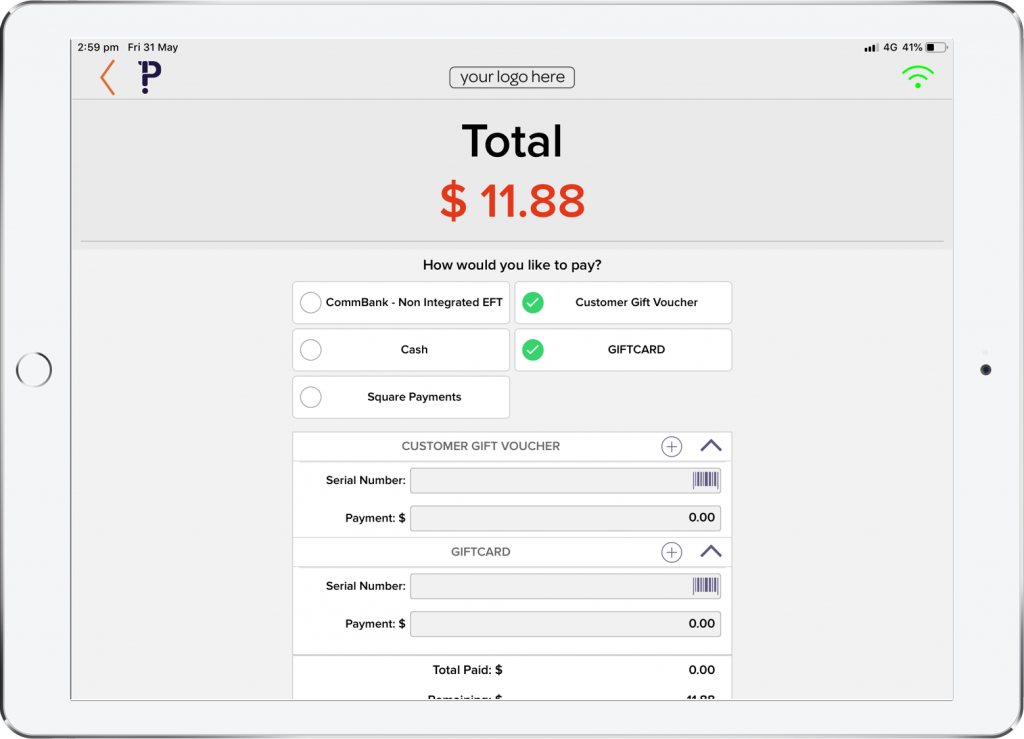Deselect GIFTCARD payment option
1024x739 pixels.
point(623,350)
